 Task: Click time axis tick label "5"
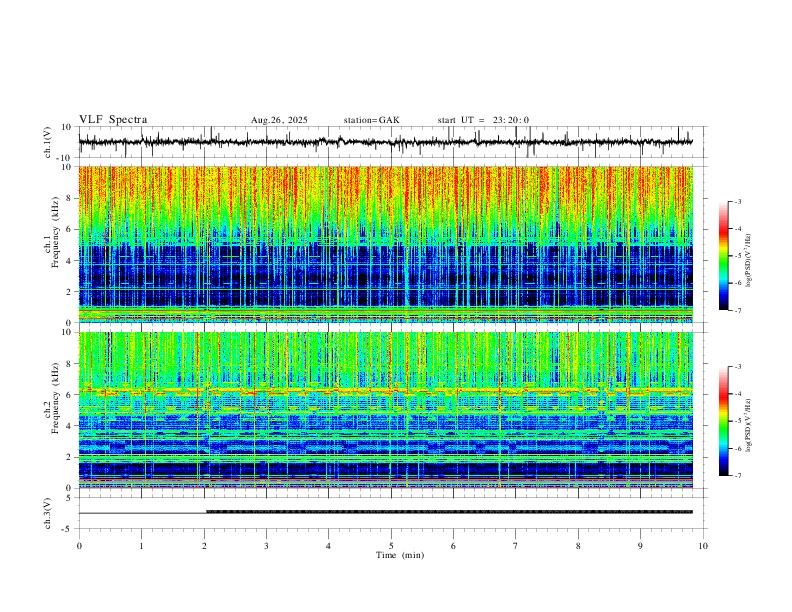click(x=391, y=546)
